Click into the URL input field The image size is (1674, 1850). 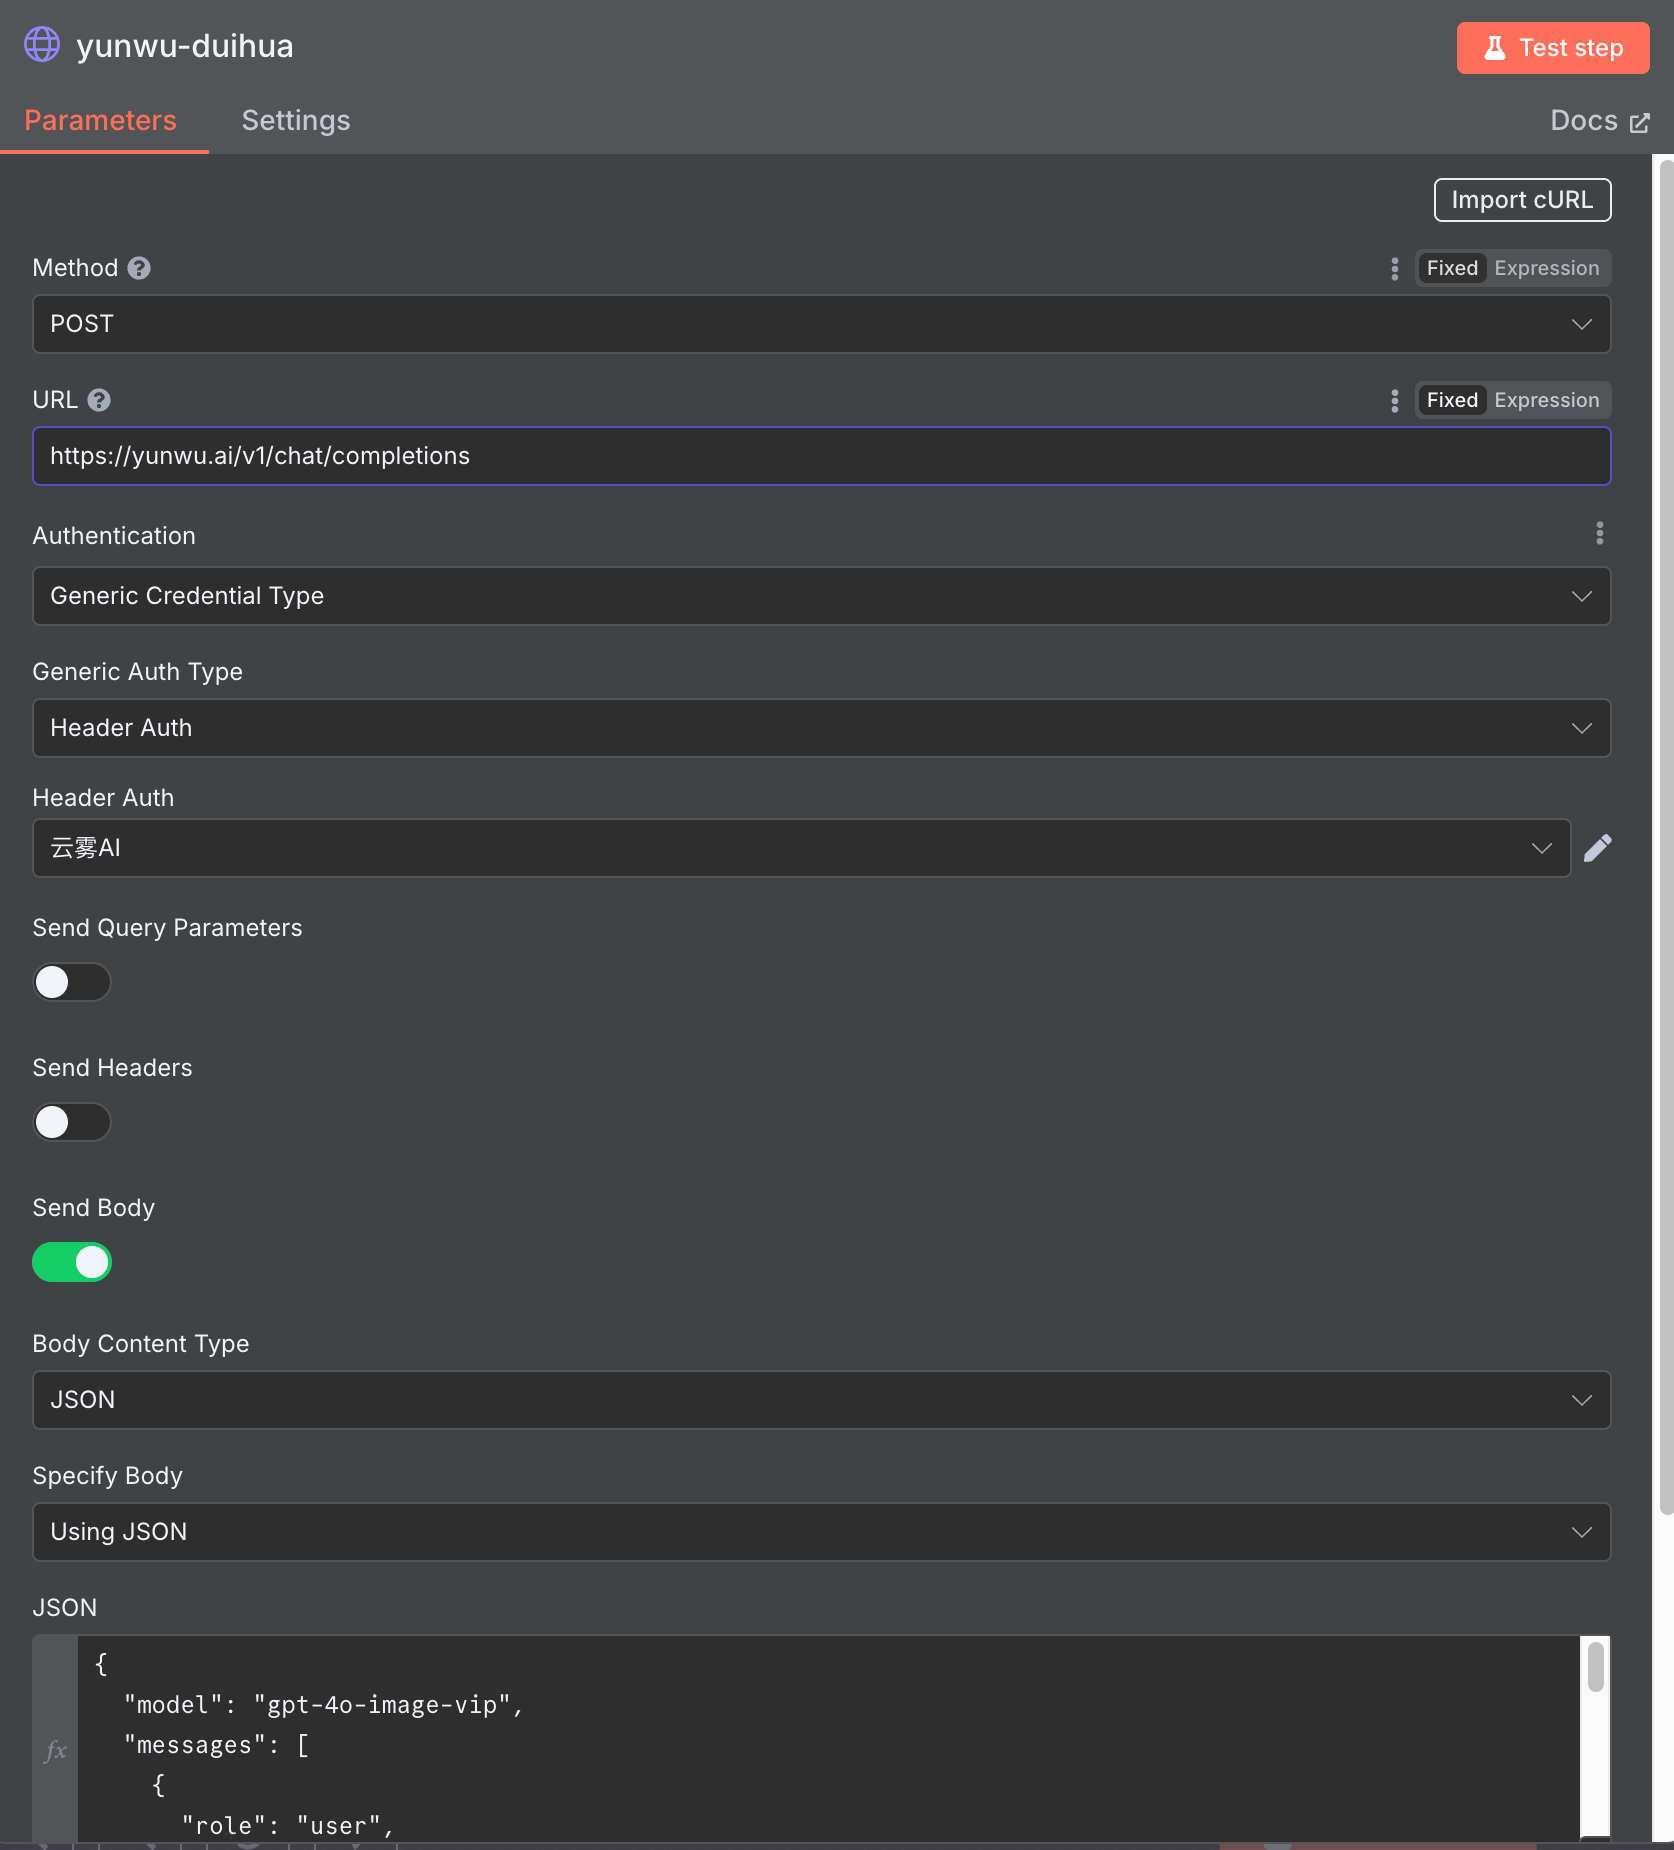point(822,456)
